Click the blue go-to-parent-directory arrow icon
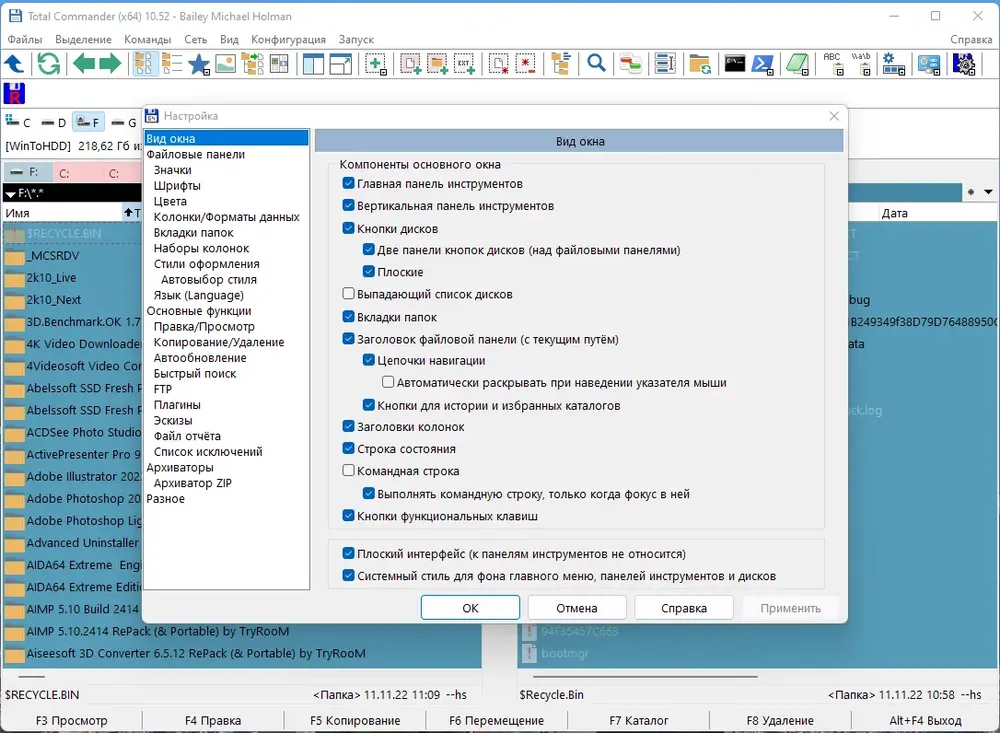 14,64
